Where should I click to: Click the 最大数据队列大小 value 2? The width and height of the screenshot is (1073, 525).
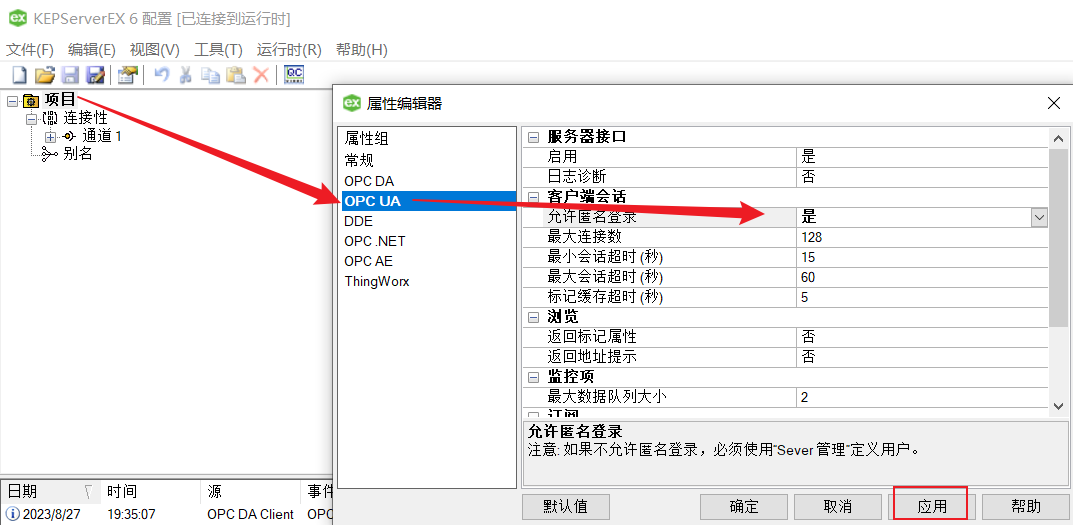[x=922, y=396]
